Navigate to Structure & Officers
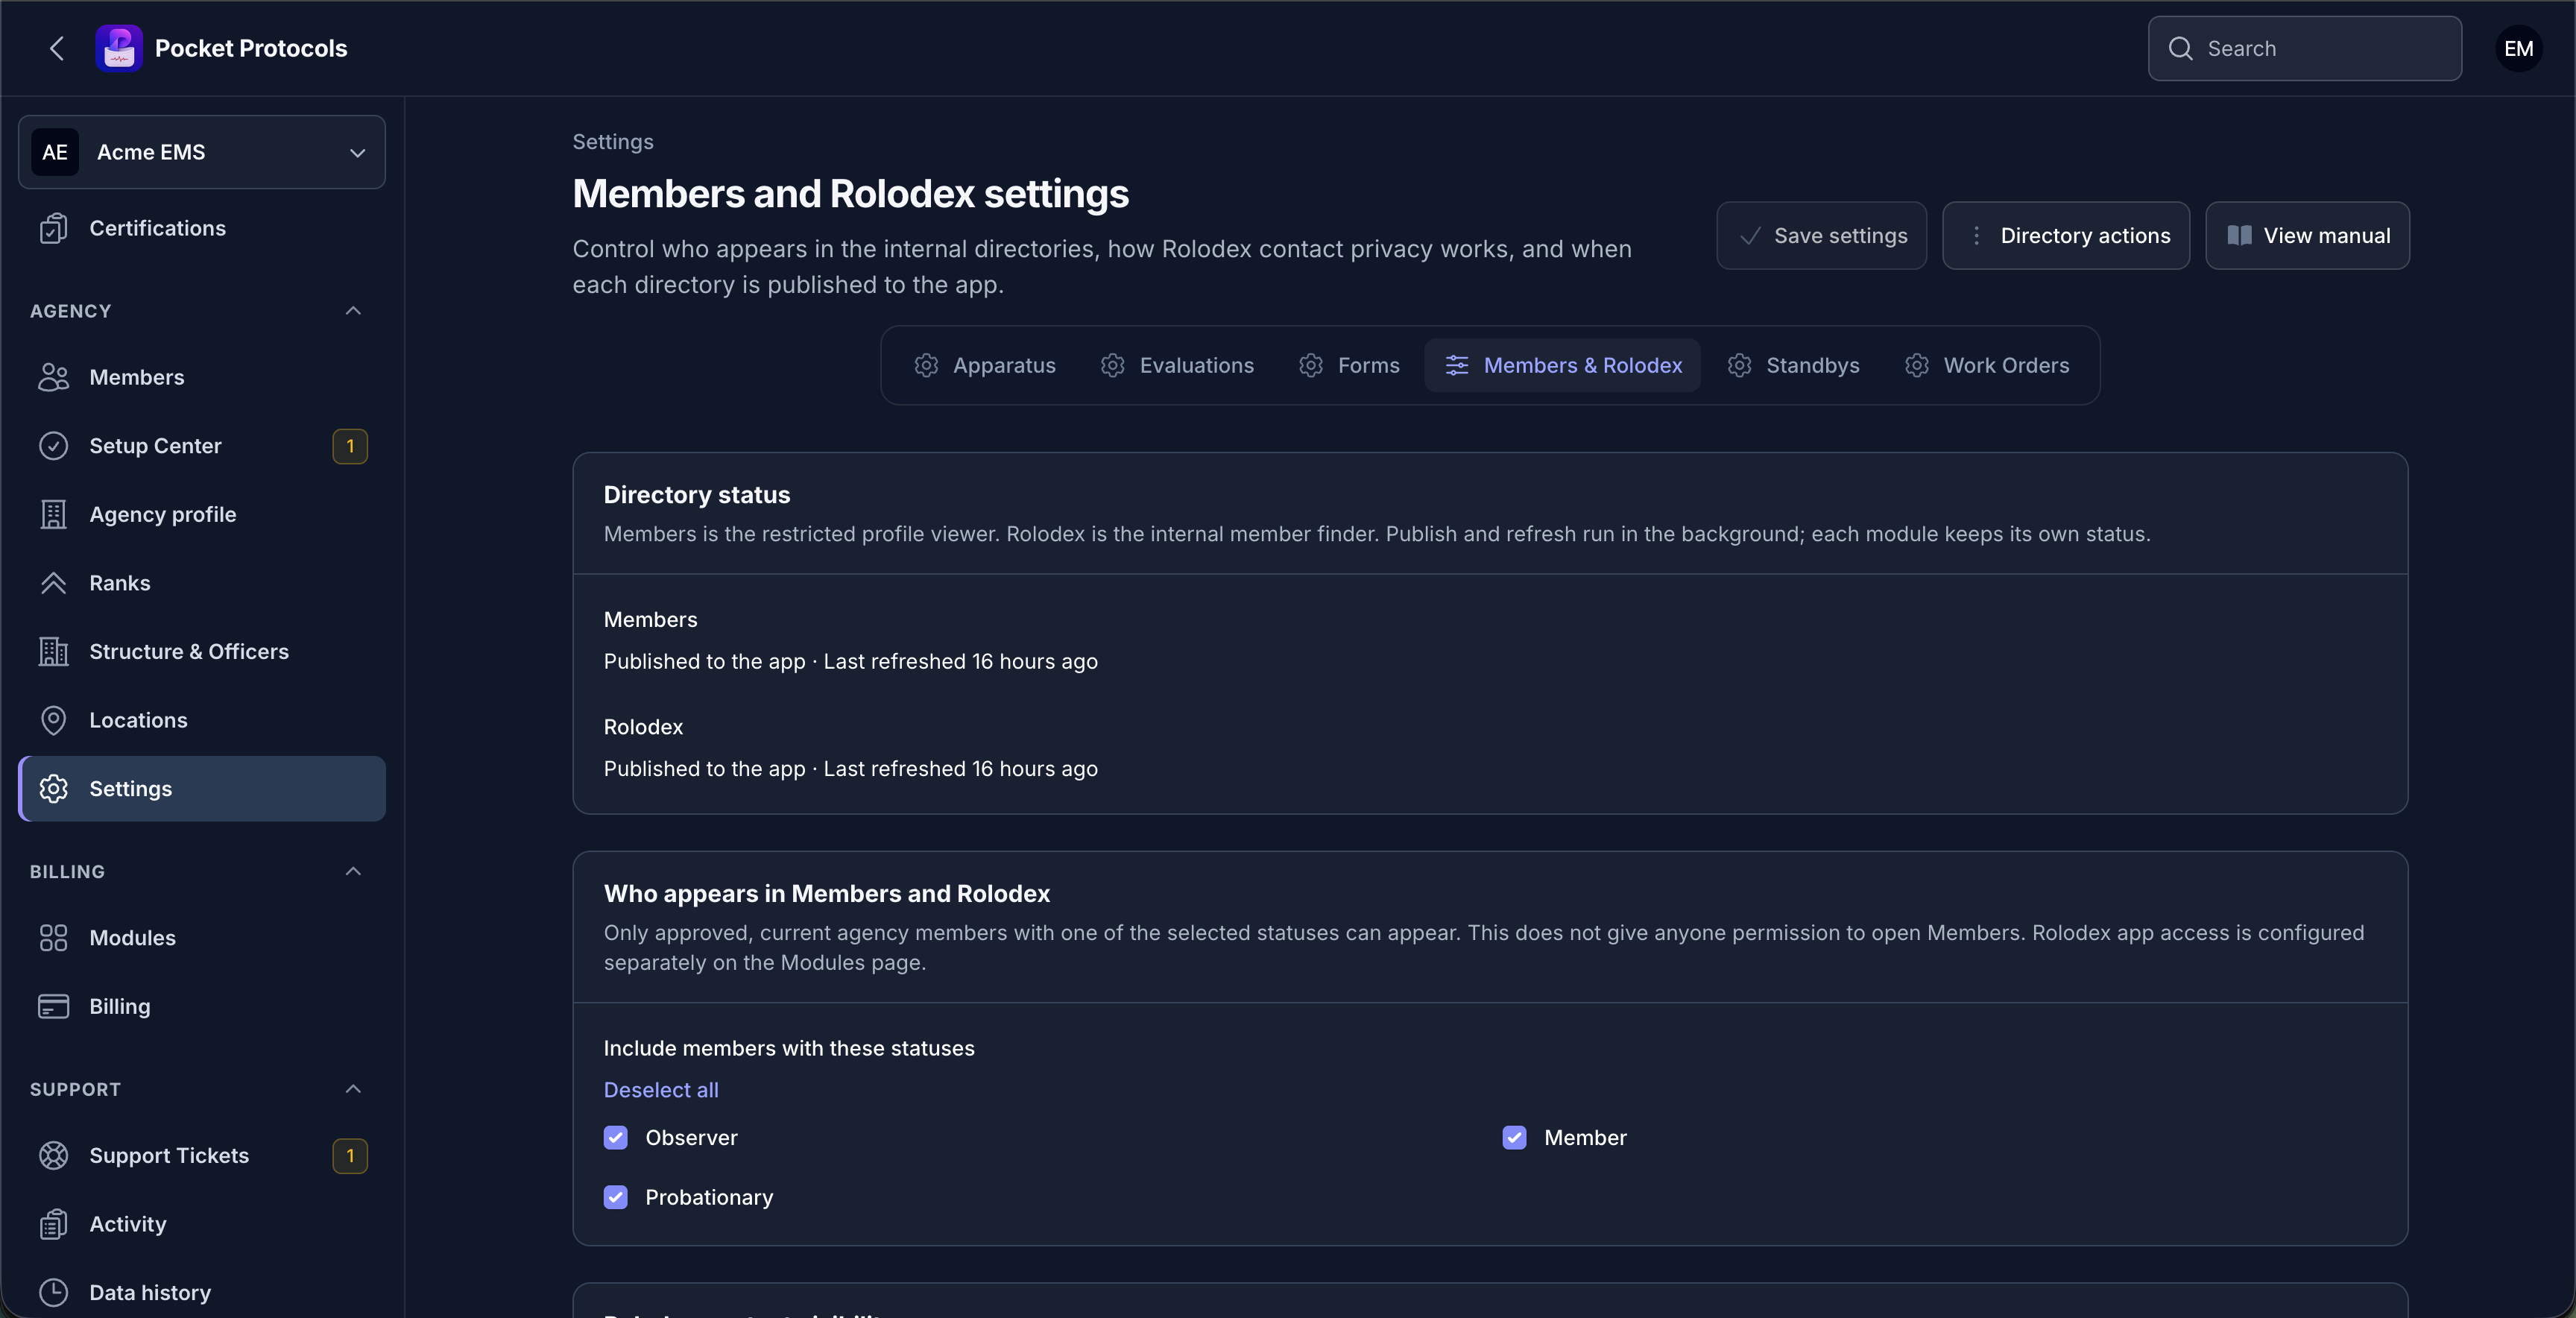2576x1318 pixels. [202, 651]
